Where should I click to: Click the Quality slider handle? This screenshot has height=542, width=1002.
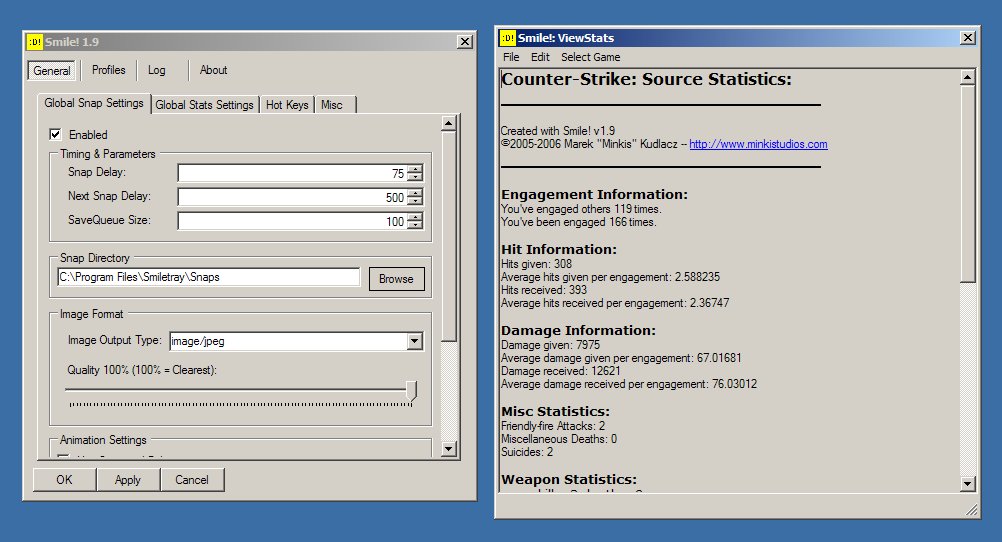pyautogui.click(x=412, y=391)
